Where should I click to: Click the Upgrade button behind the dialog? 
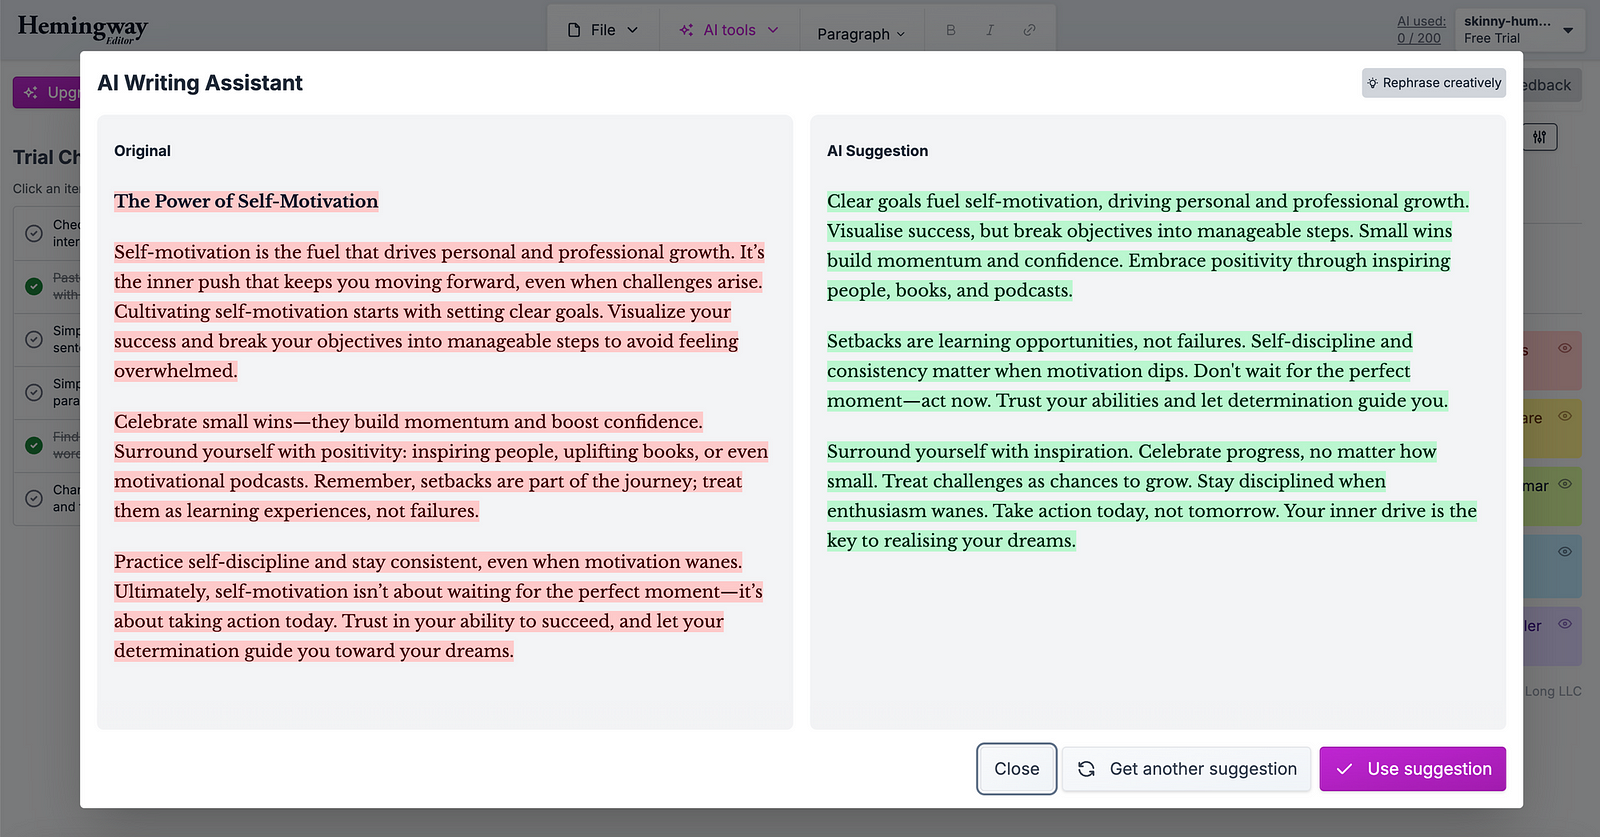[47, 92]
